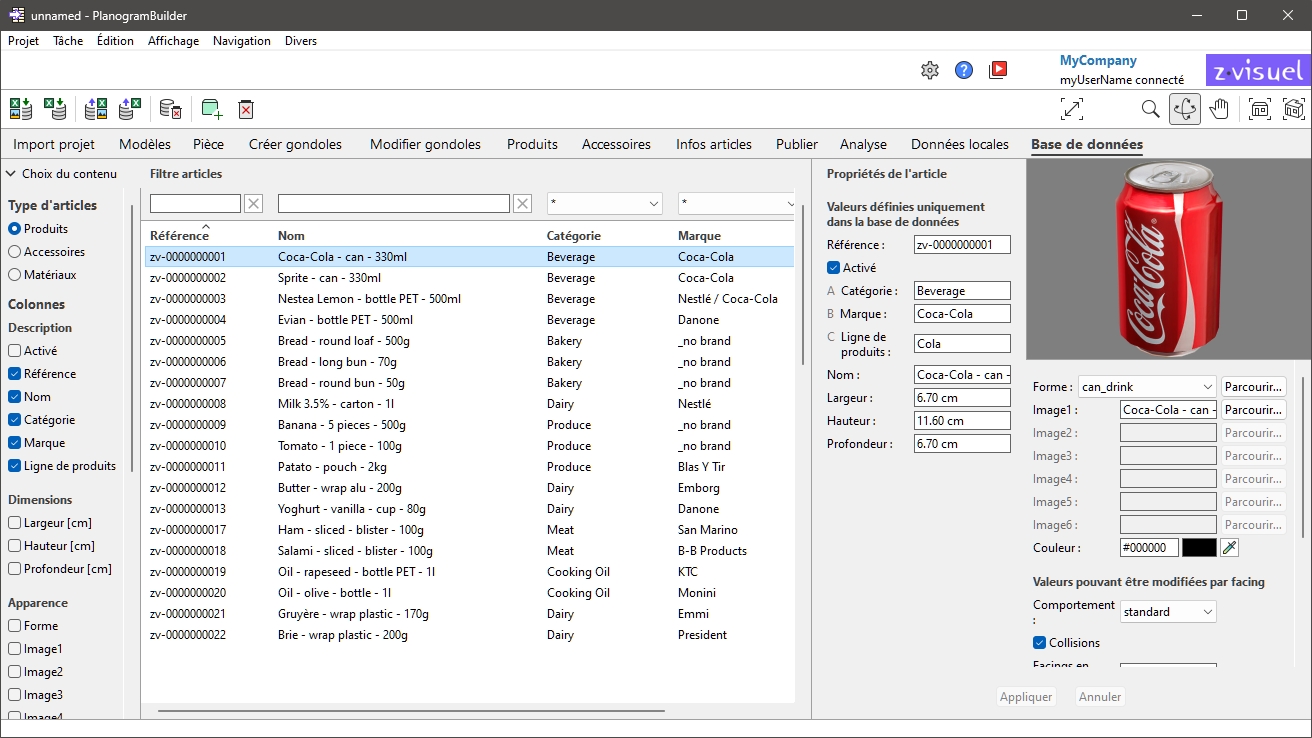The height and width of the screenshot is (738, 1312).
Task: Select the orbit rotate view tool
Action: [1185, 108]
